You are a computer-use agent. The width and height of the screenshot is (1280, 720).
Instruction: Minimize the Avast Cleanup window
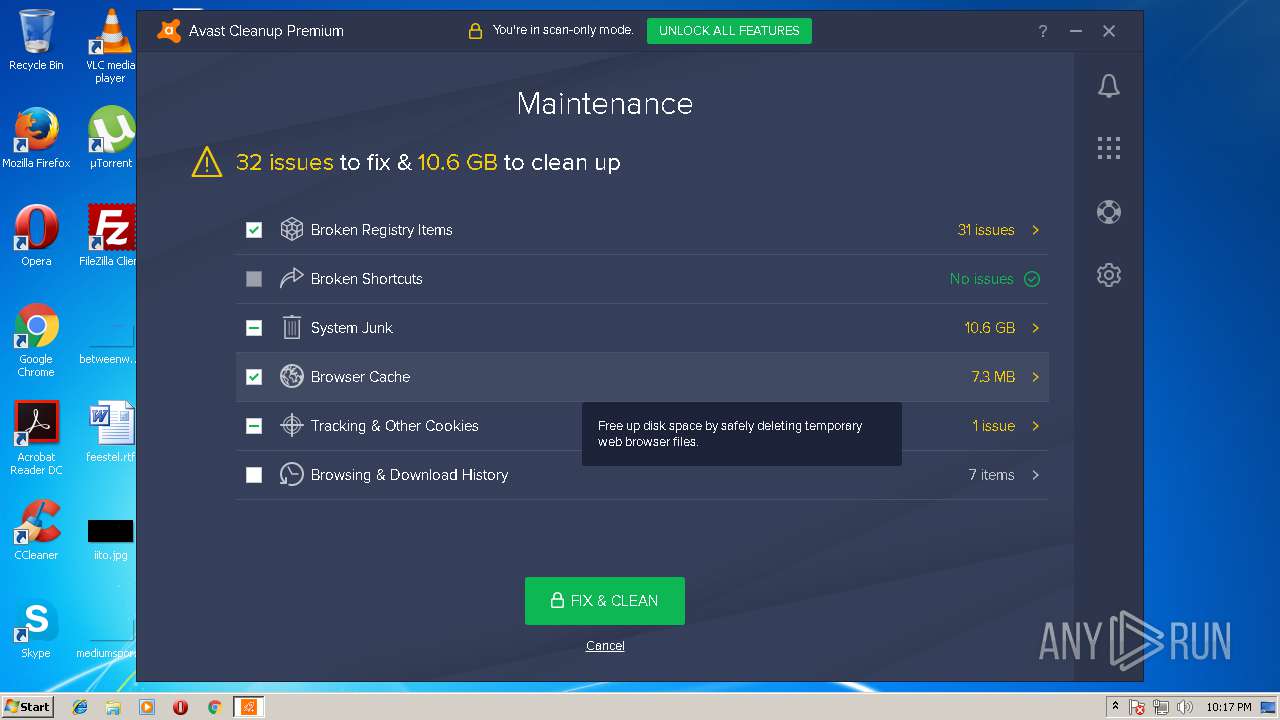coord(1076,31)
